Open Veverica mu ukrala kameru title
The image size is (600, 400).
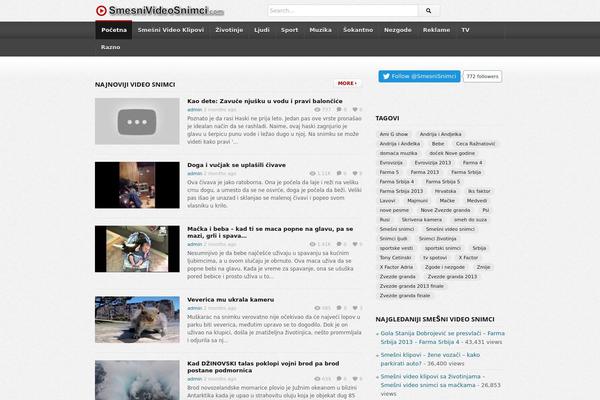pos(230,300)
